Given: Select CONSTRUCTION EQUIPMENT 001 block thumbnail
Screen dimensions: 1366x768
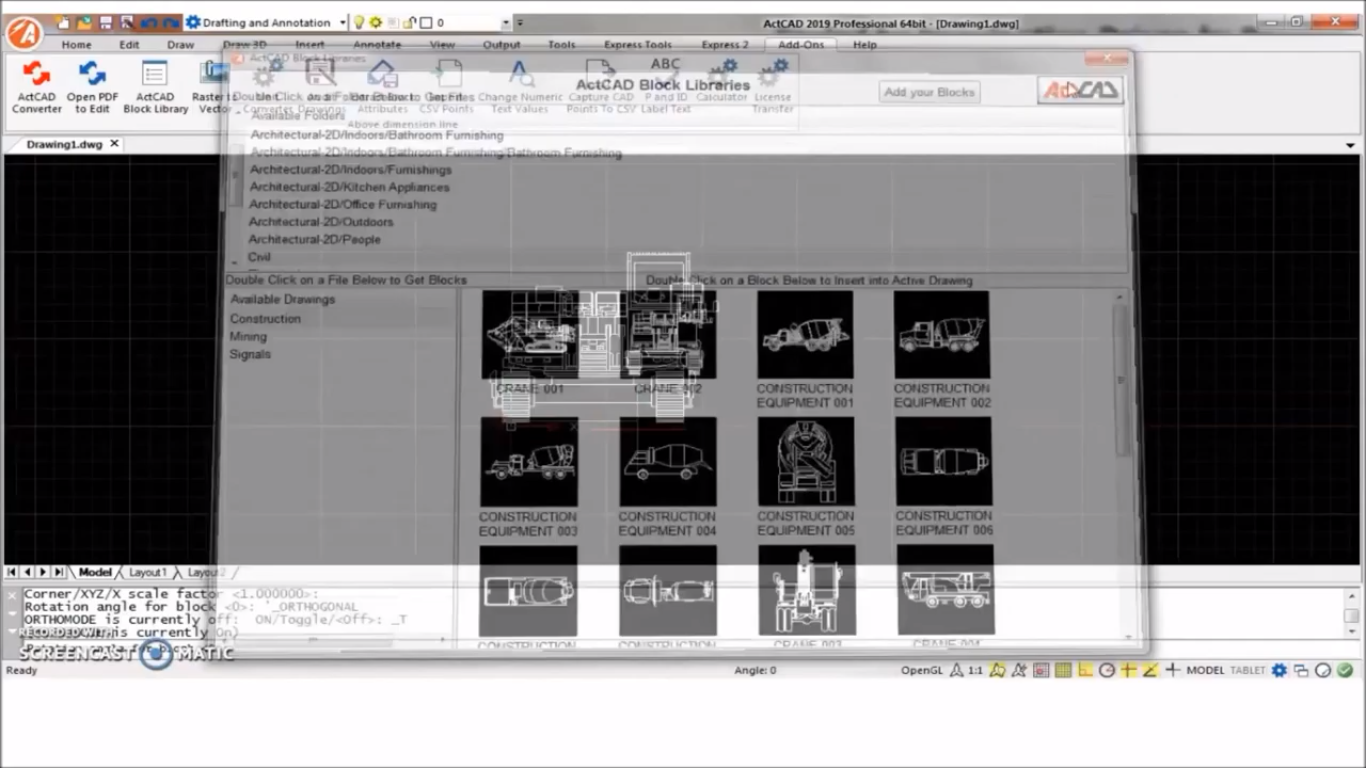Looking at the screenshot, I should 805,335.
